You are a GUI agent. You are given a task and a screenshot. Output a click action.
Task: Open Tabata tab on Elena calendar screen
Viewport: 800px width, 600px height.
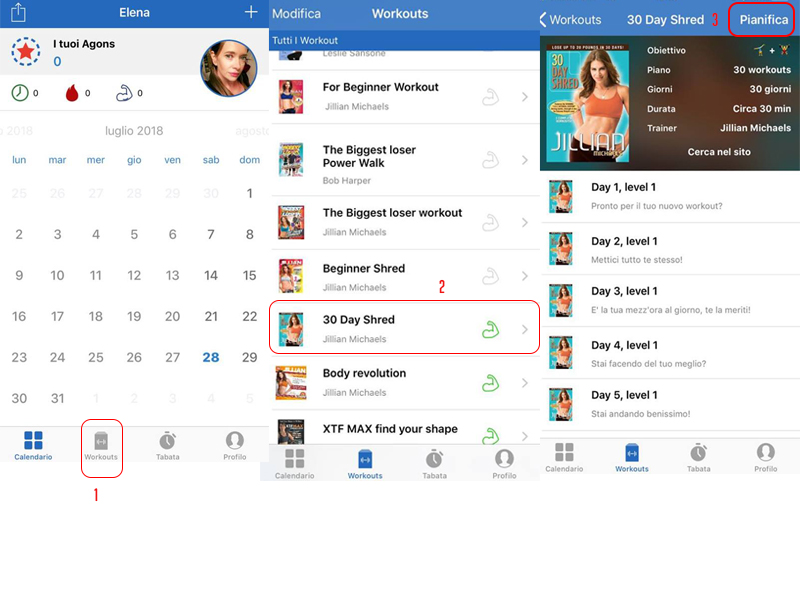pos(167,447)
